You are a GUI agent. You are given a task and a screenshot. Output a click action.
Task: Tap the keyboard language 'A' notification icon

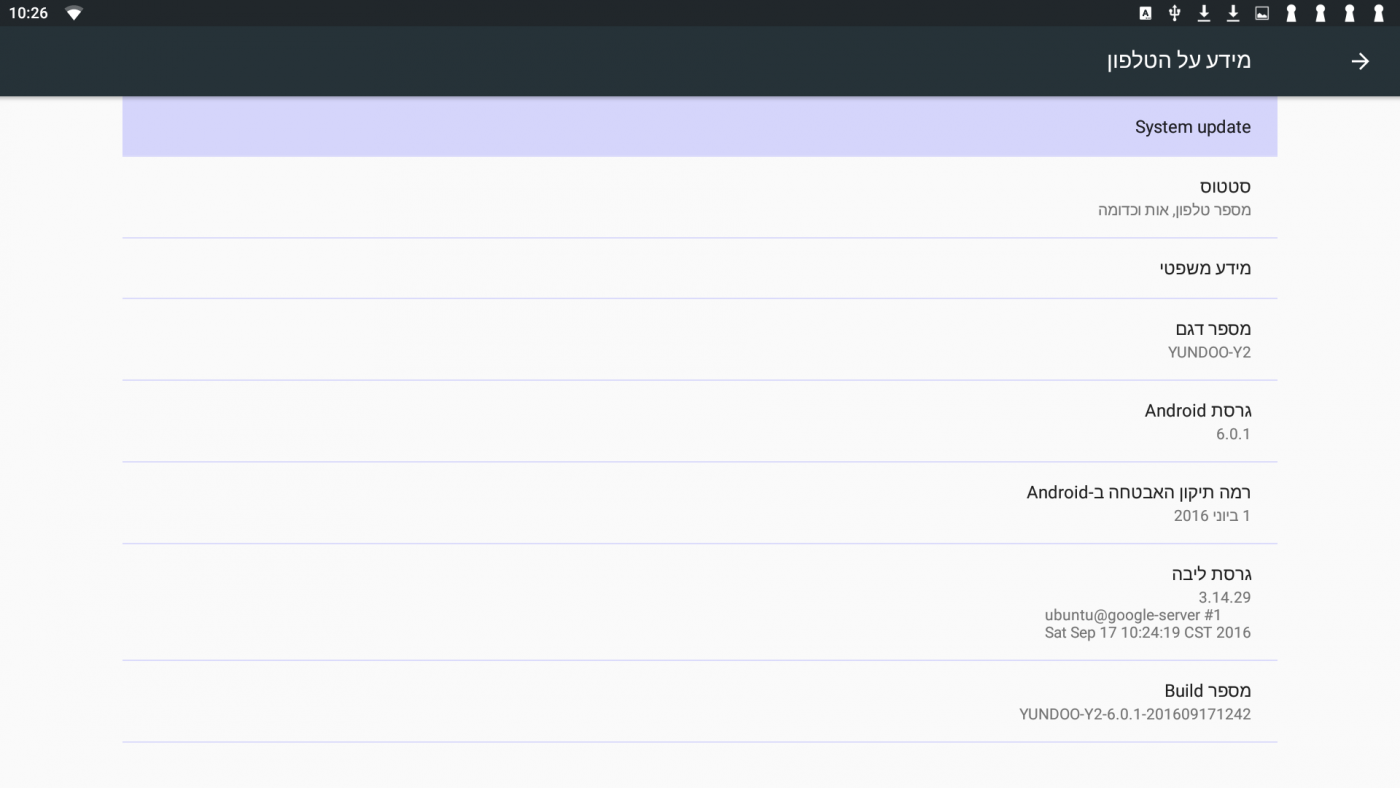point(1145,13)
